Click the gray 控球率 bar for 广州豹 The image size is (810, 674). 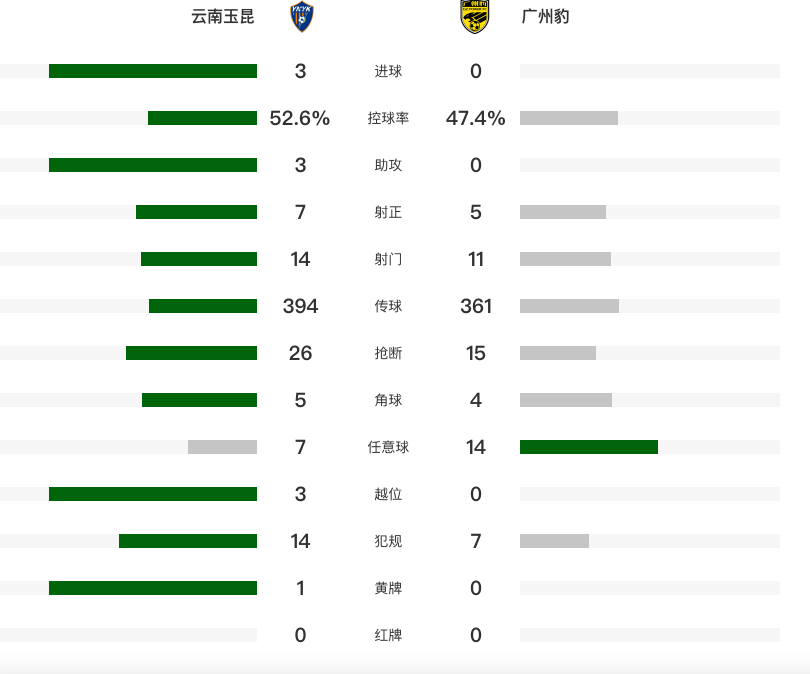(569, 118)
